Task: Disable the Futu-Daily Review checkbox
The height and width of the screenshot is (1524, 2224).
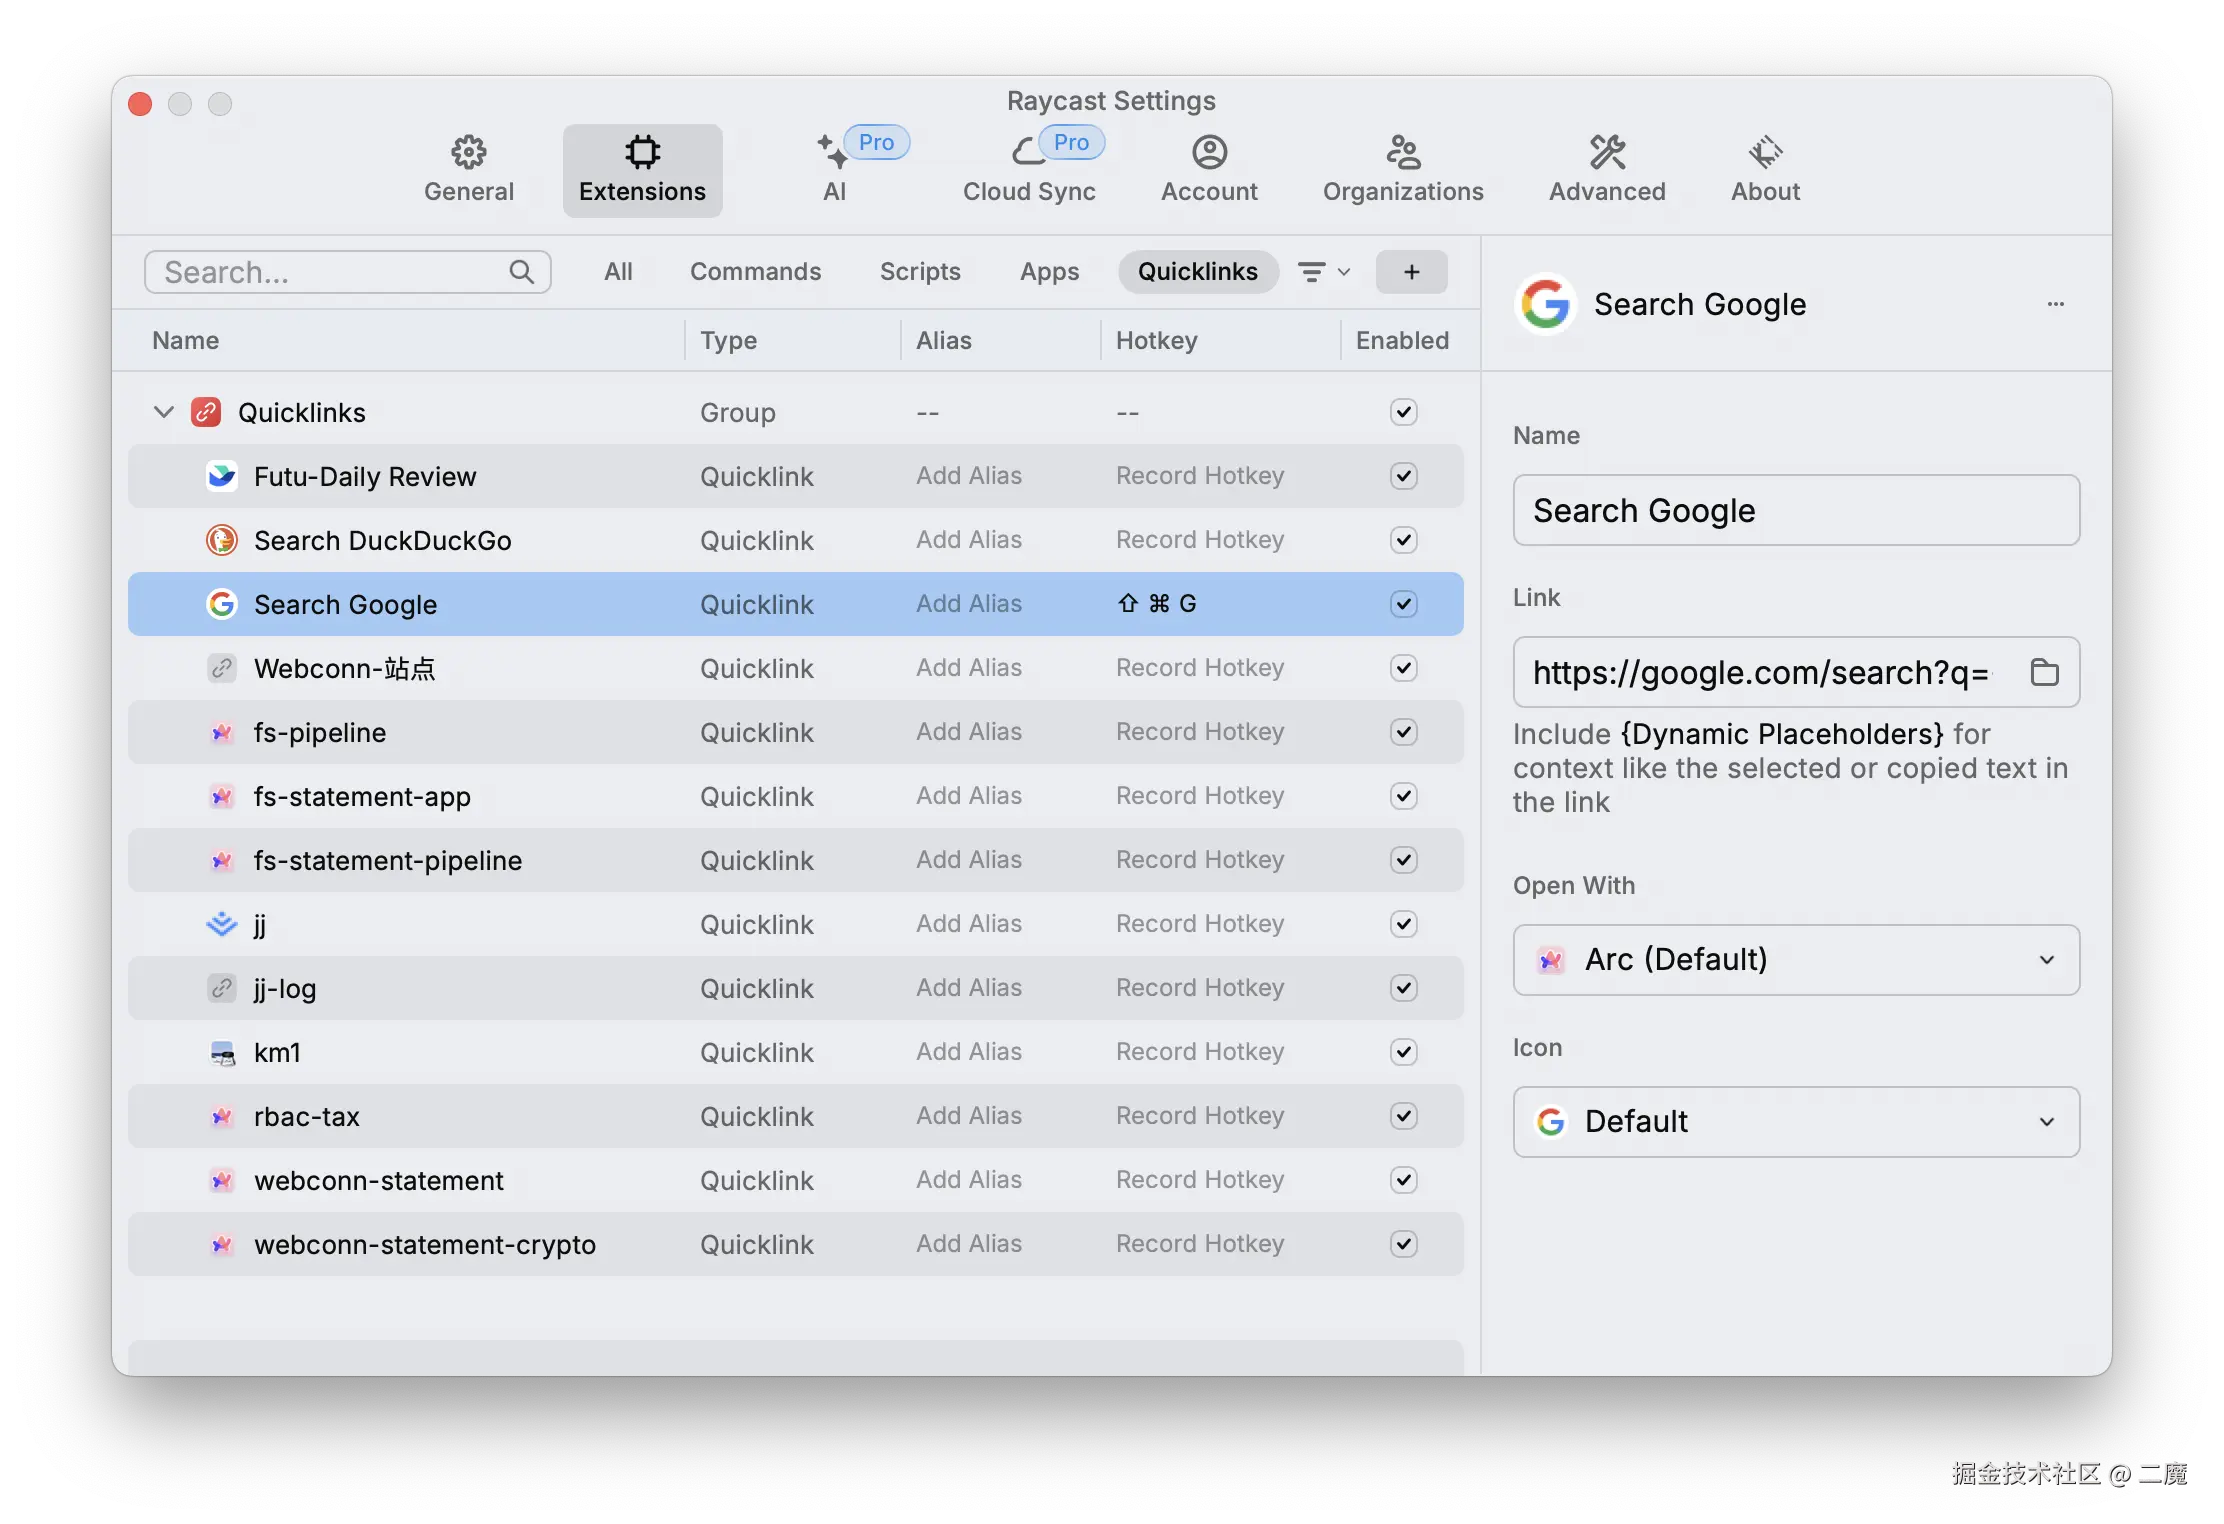Action: pos(1403,476)
